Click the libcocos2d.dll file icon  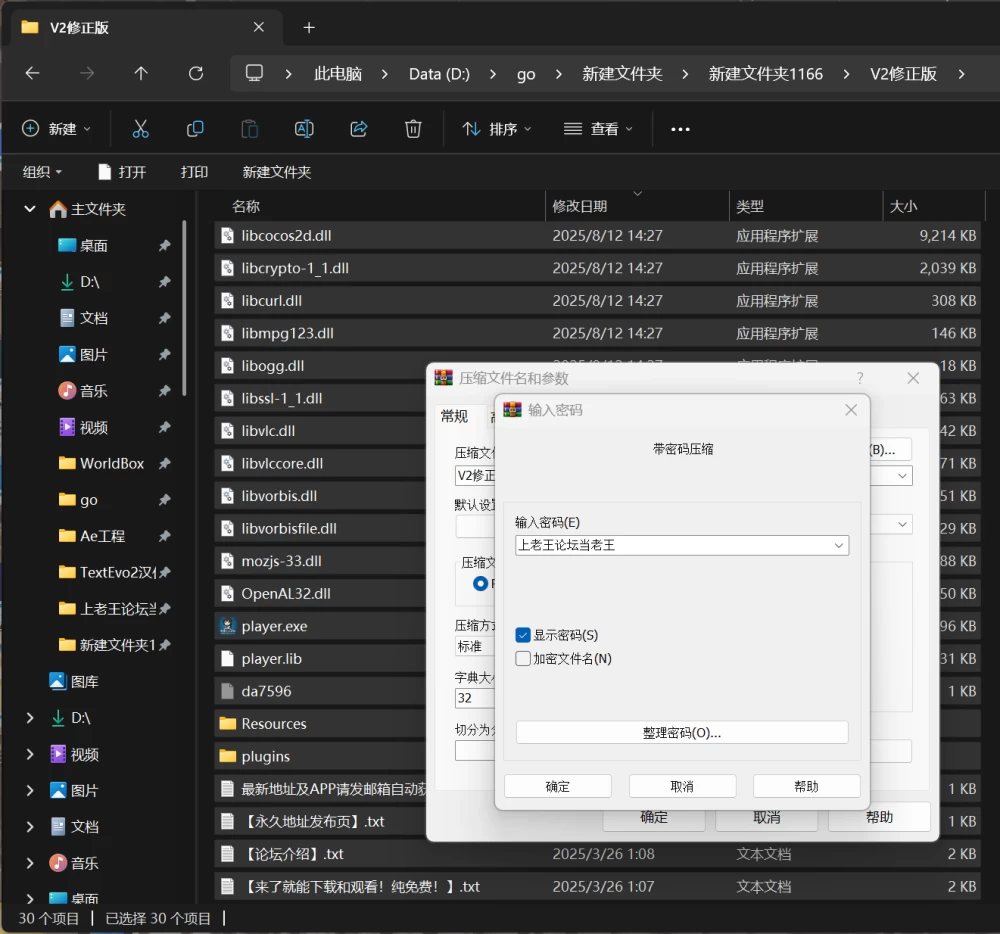[x=227, y=235]
